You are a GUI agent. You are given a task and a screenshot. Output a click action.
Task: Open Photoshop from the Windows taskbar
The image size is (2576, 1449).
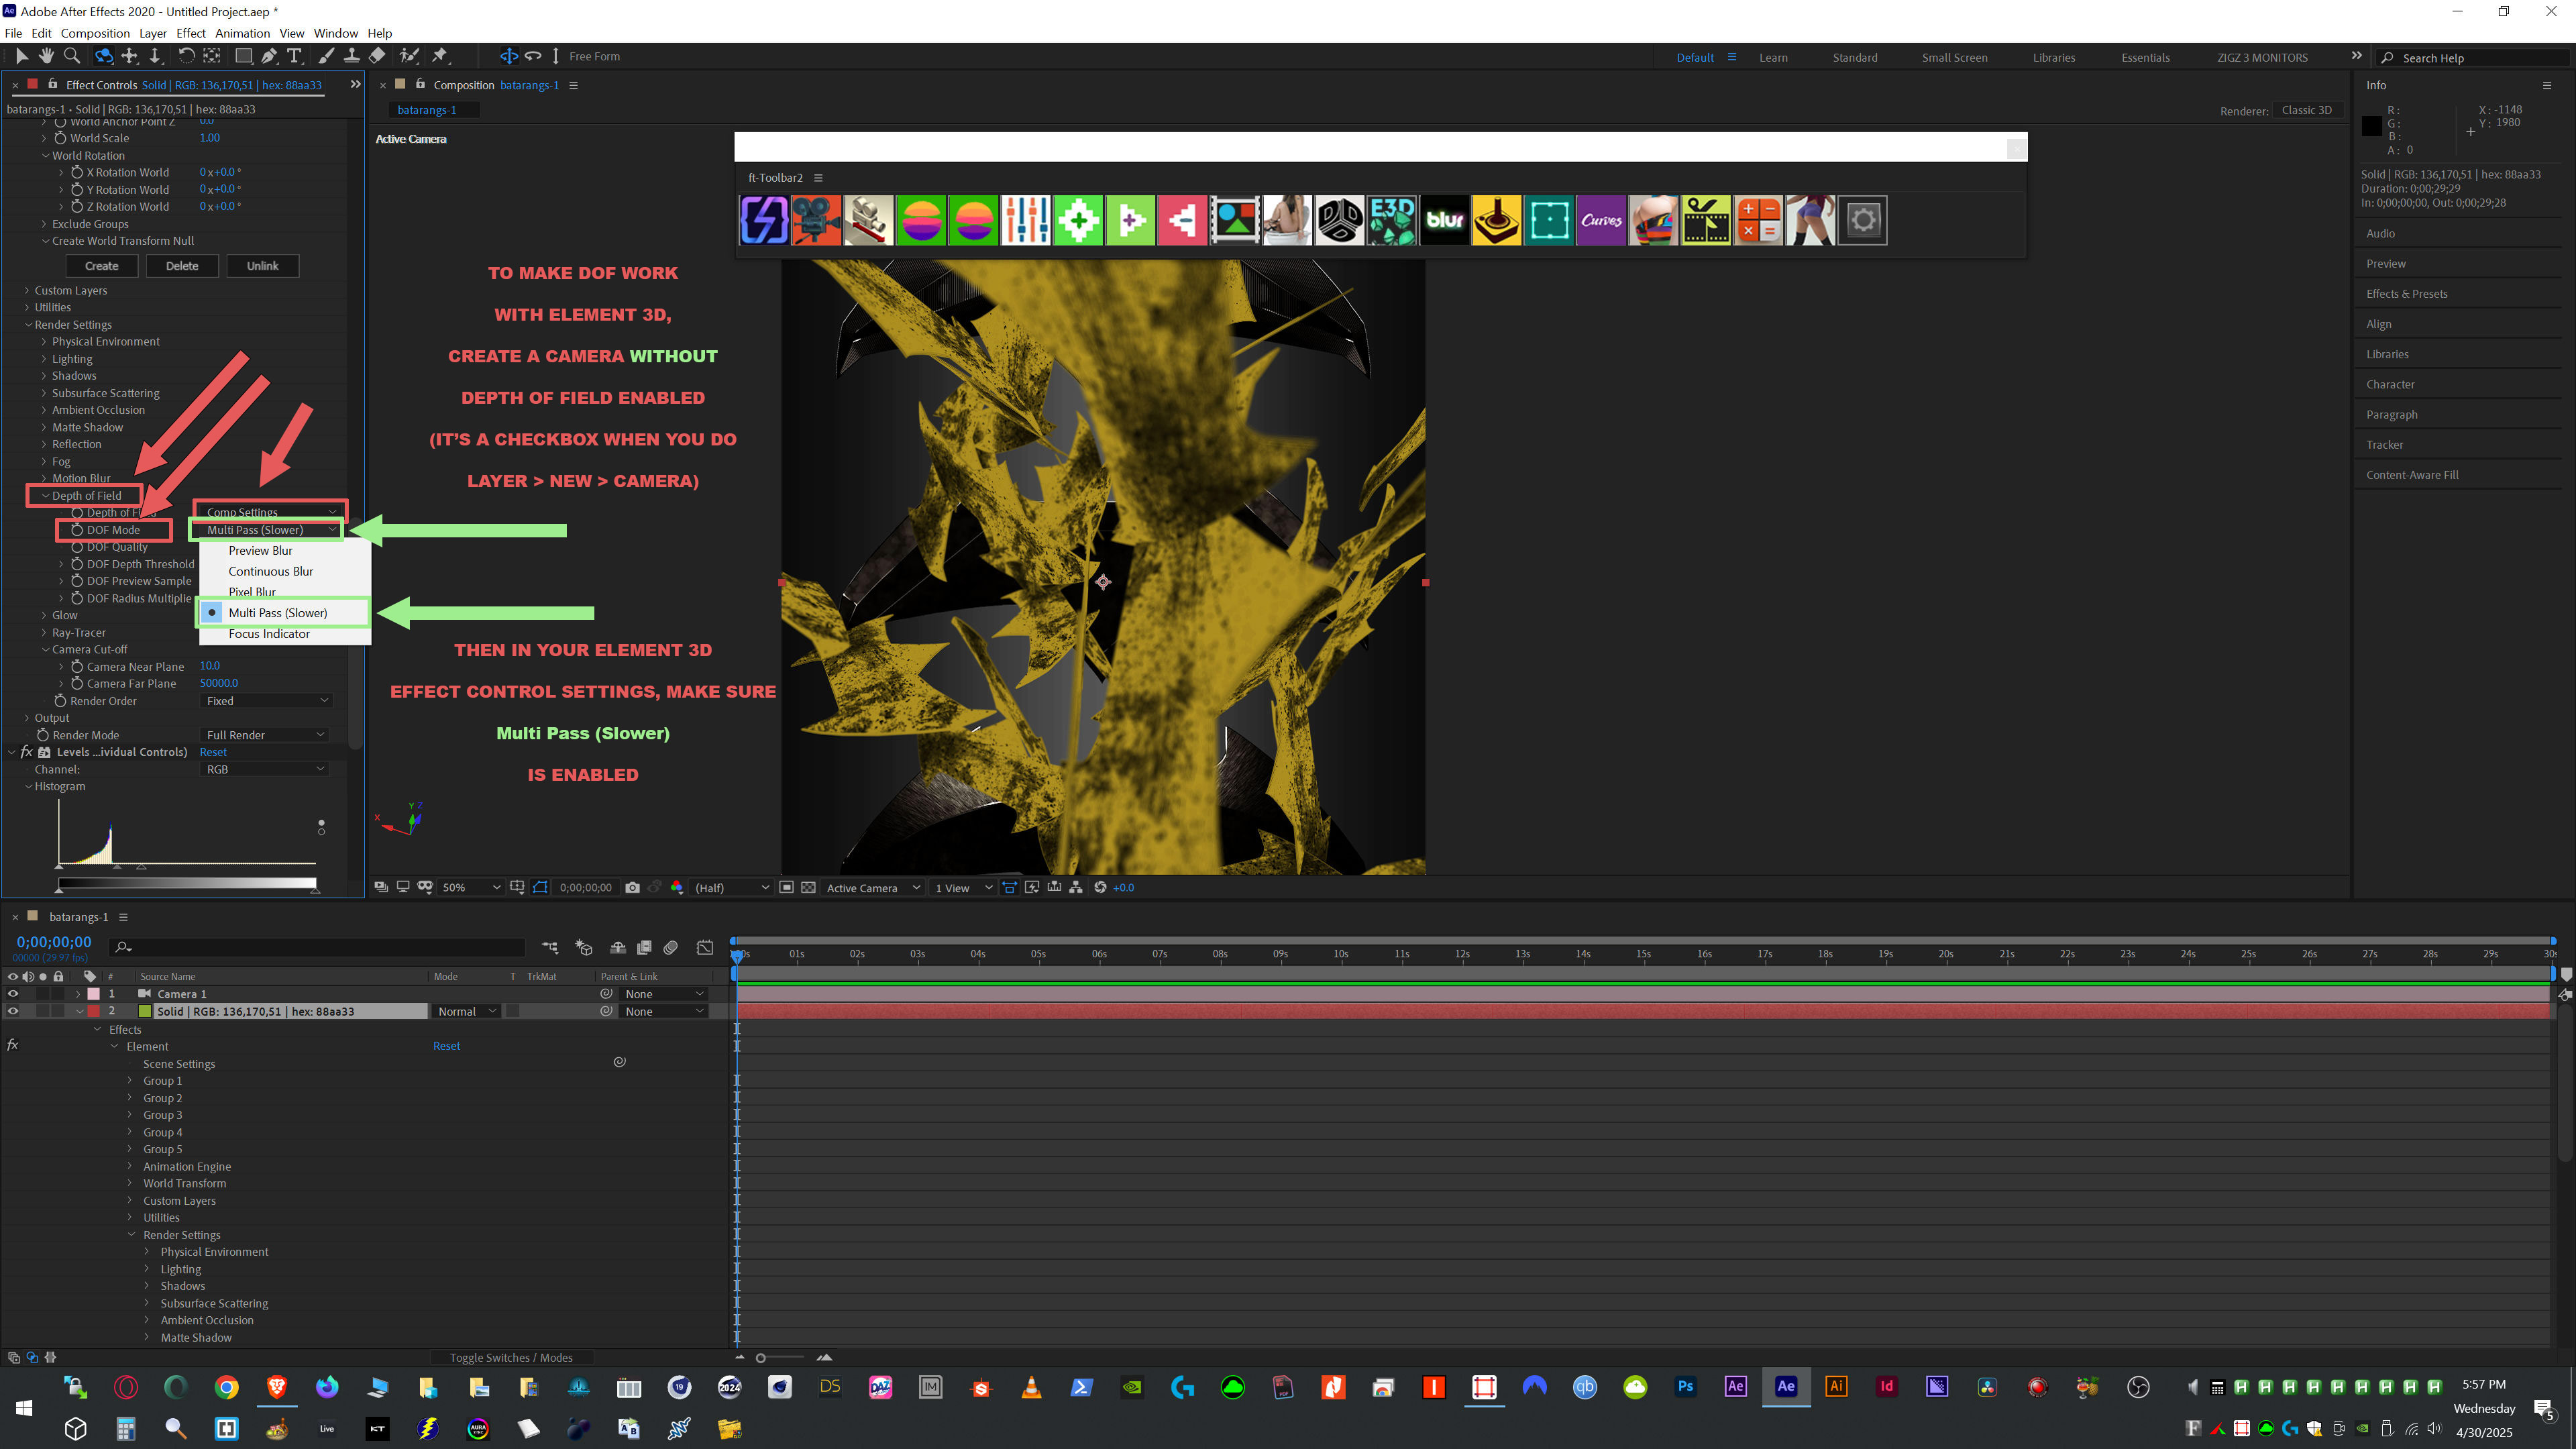click(x=1685, y=1386)
